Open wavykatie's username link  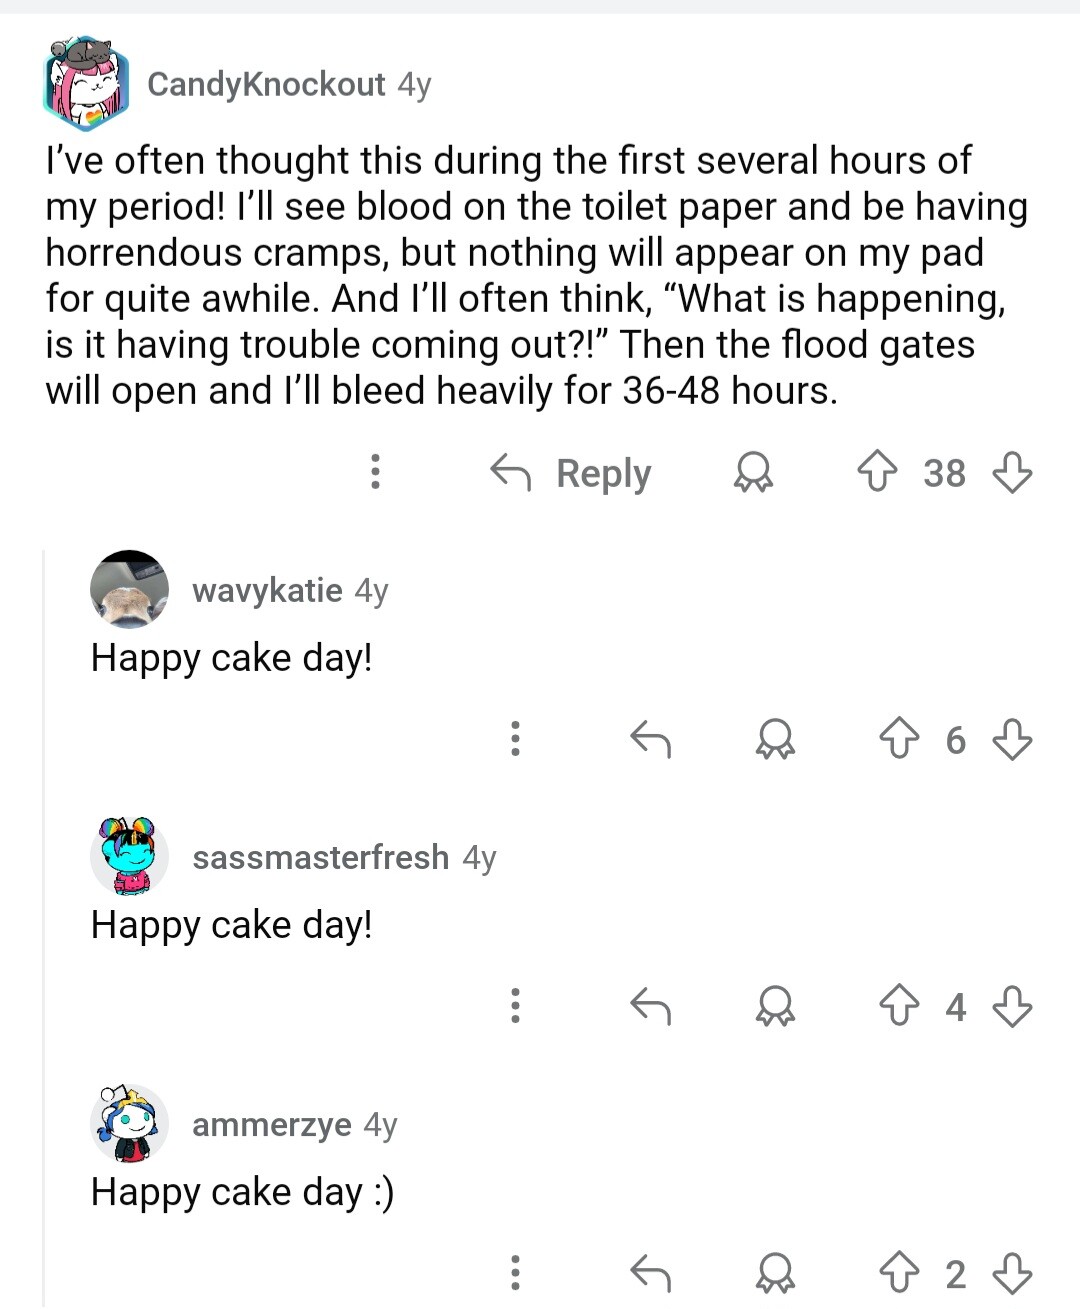tap(267, 590)
